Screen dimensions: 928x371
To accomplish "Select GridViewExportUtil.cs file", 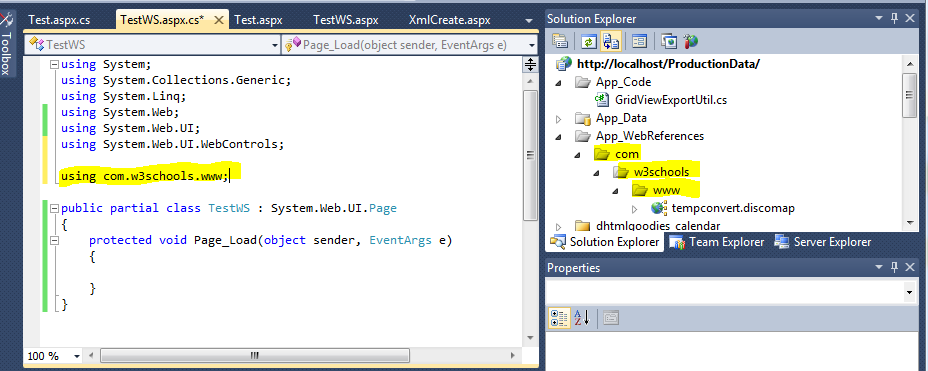I will coord(671,100).
